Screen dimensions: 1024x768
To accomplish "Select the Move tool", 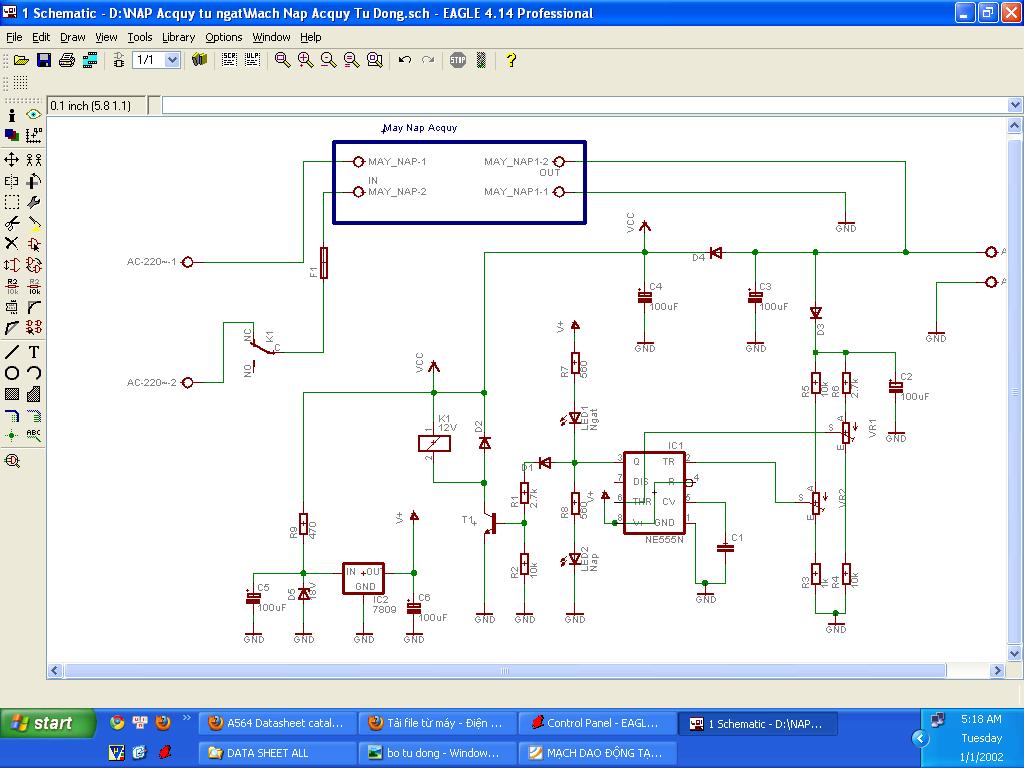I will (12, 160).
